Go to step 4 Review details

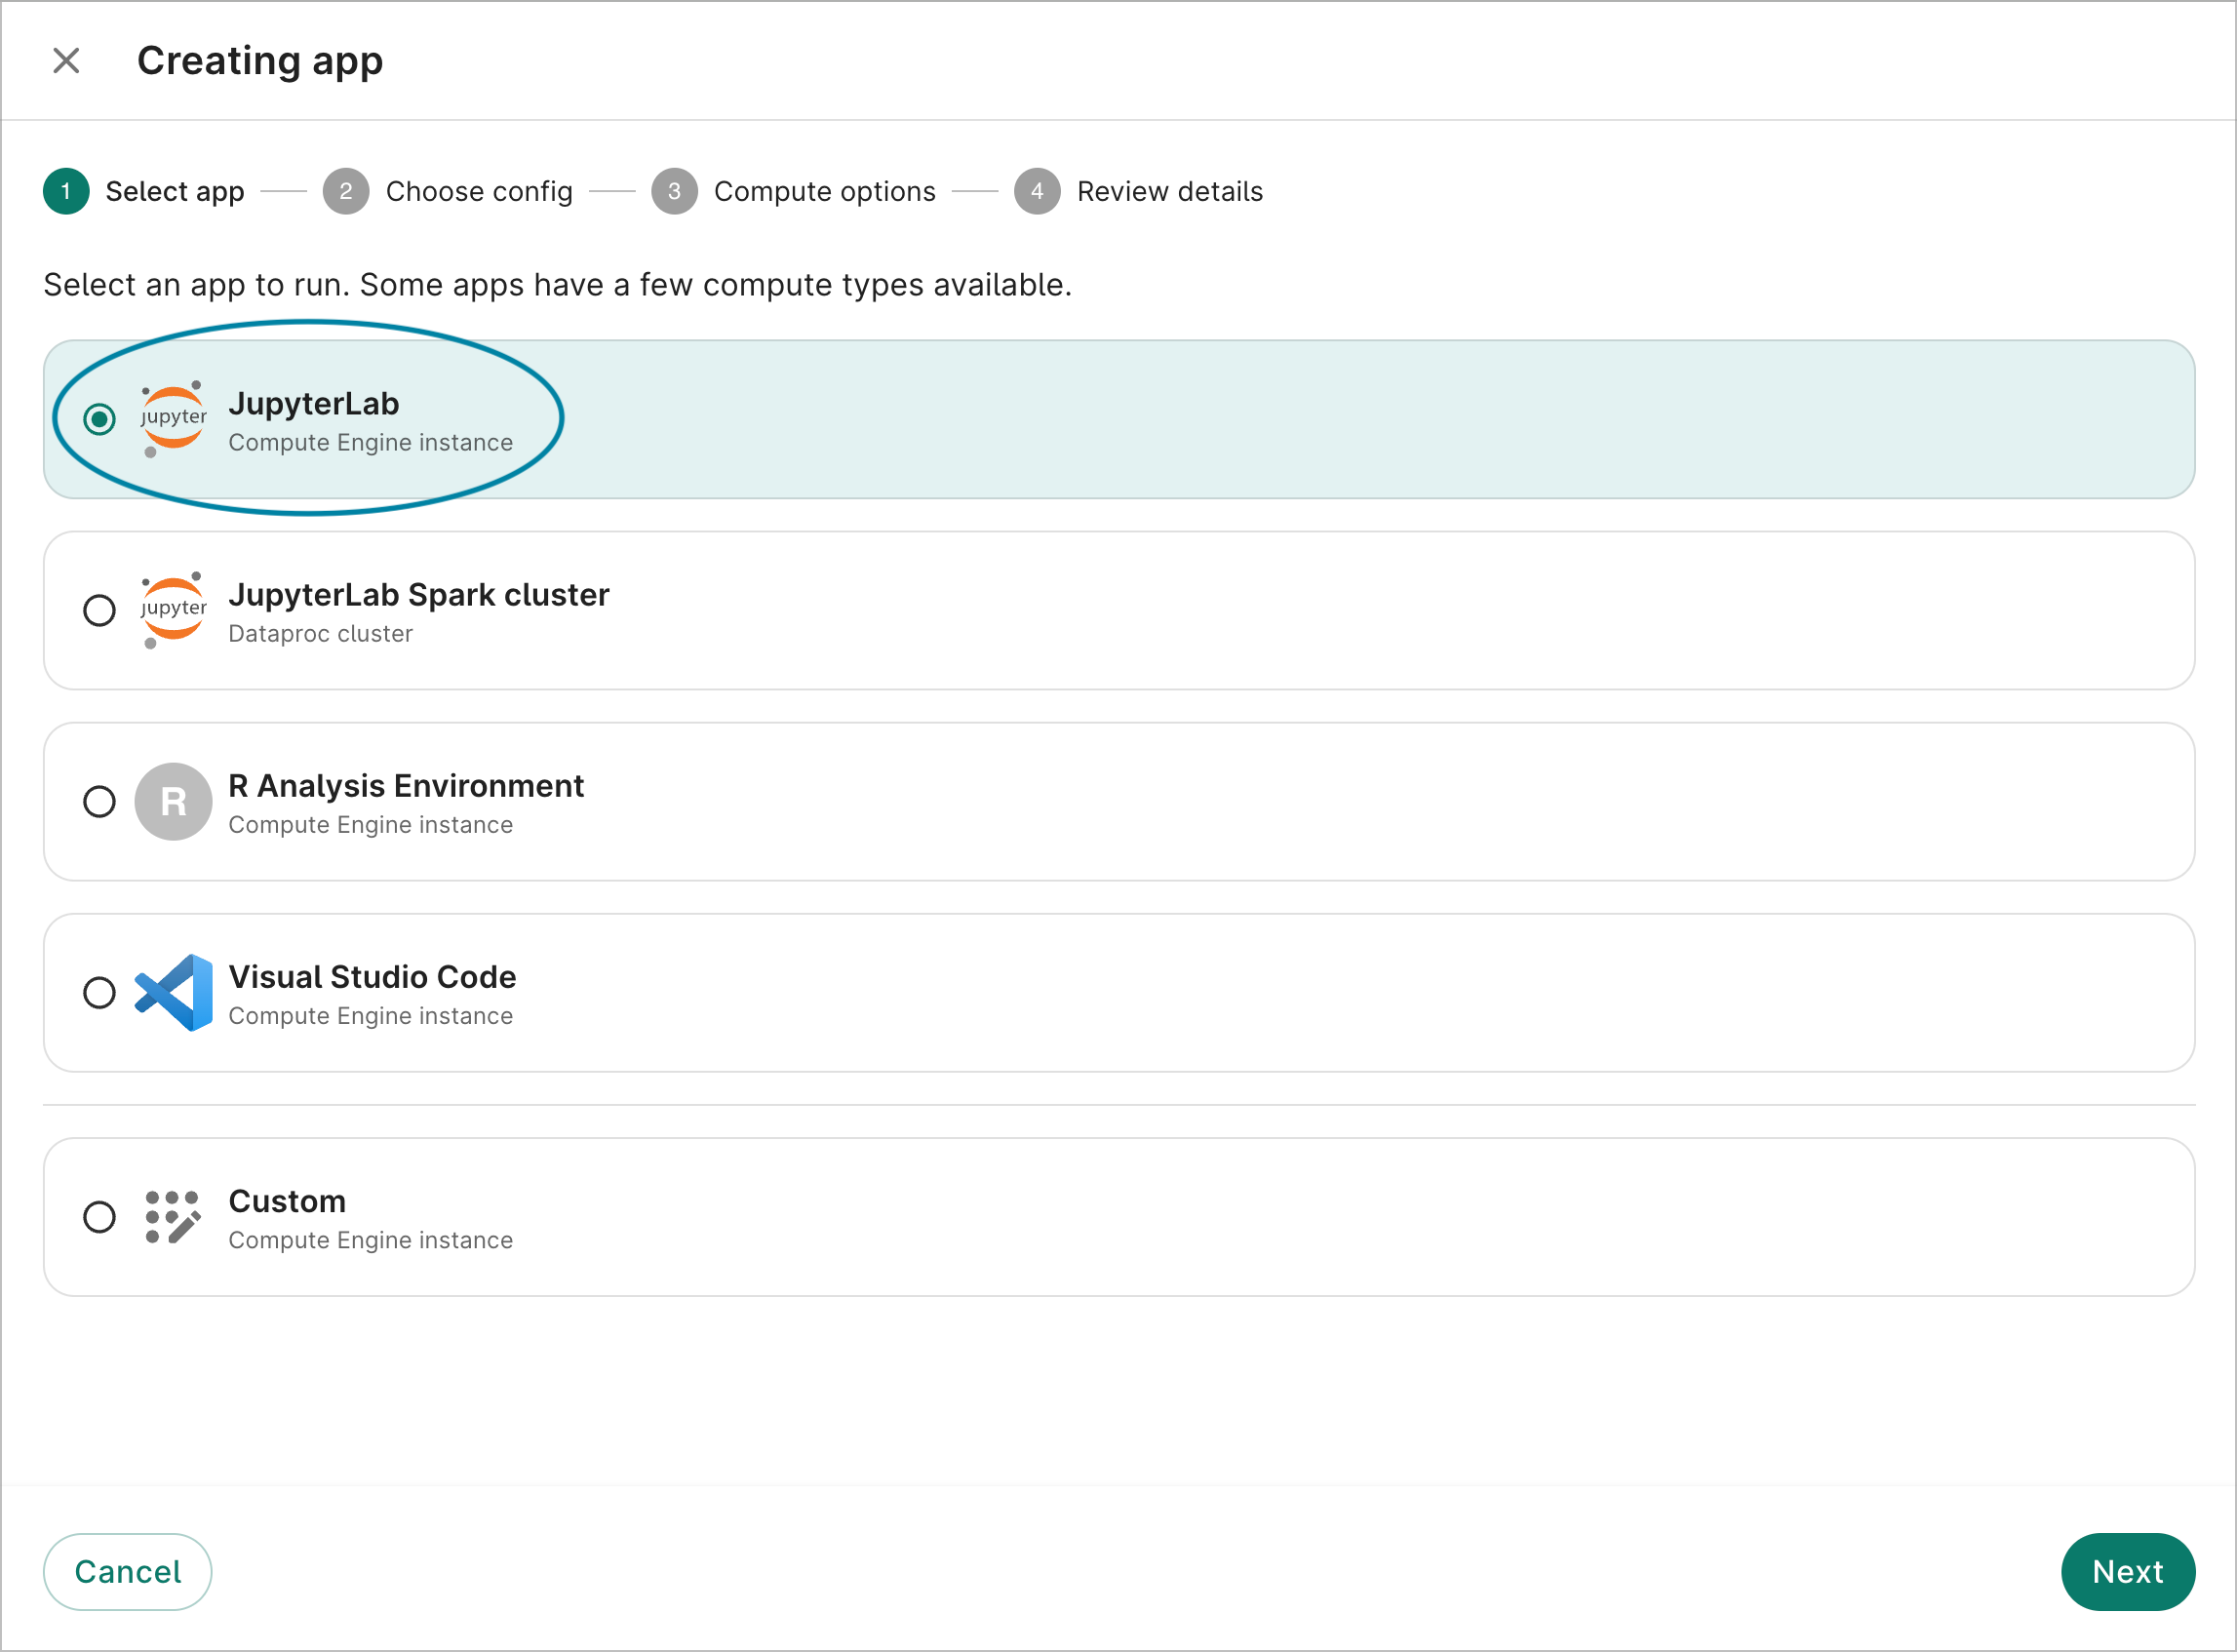pos(1138,191)
